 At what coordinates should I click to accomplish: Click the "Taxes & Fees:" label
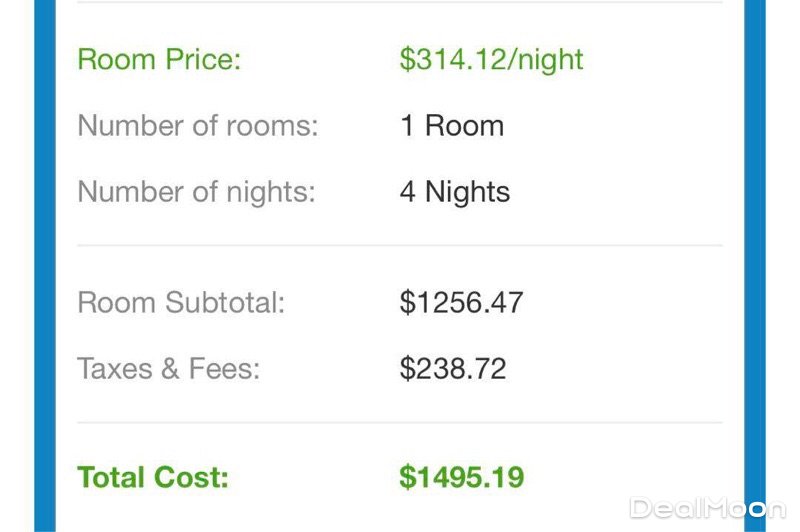coord(168,368)
